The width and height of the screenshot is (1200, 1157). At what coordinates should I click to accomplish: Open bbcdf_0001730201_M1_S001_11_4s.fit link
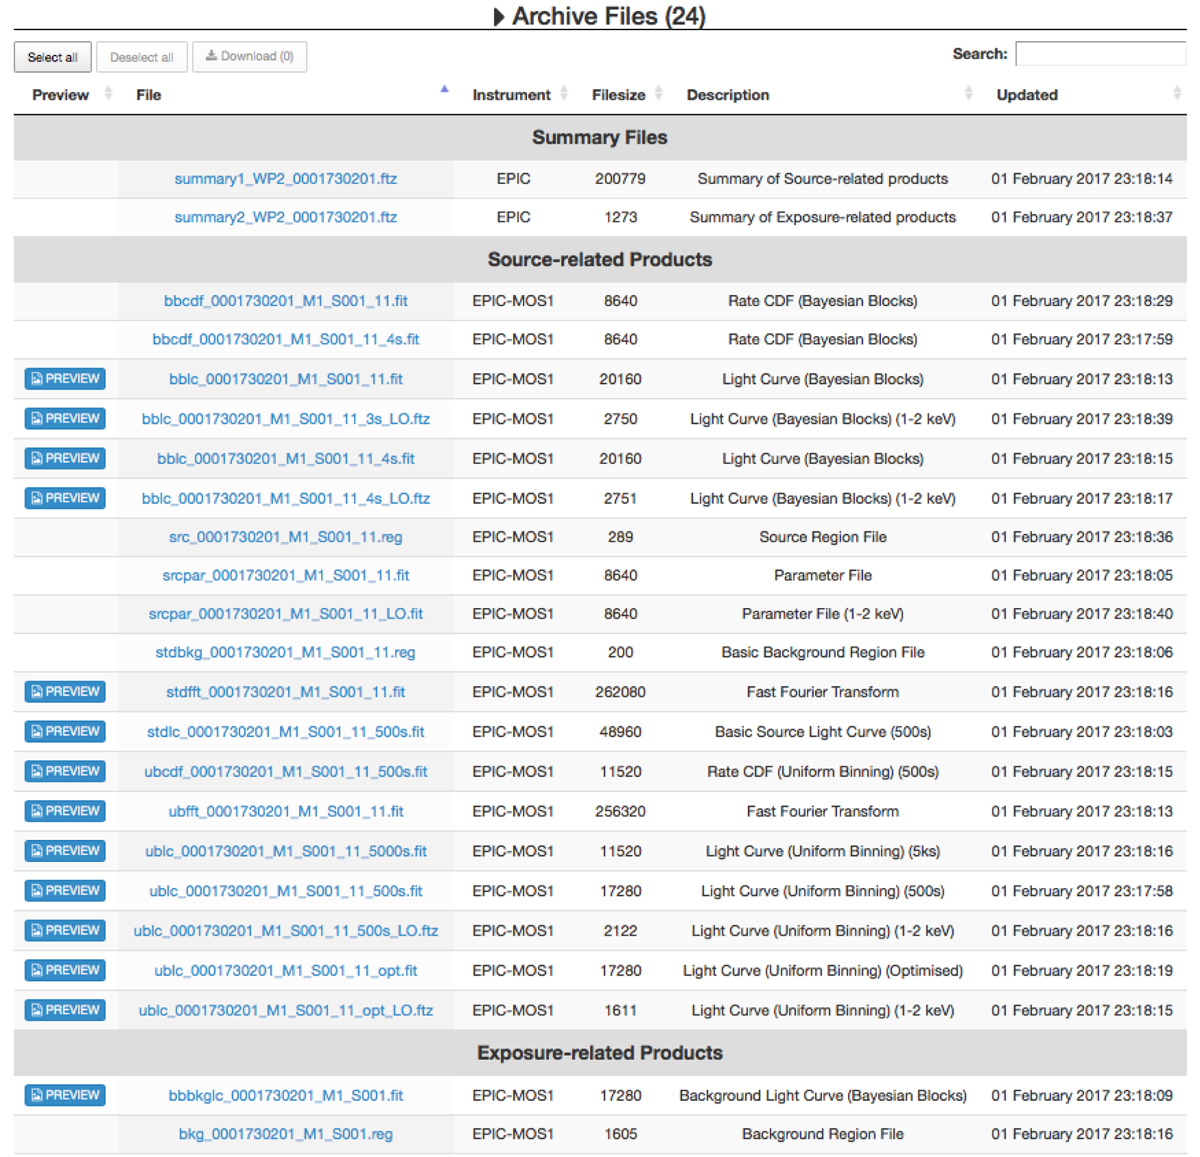[286, 339]
